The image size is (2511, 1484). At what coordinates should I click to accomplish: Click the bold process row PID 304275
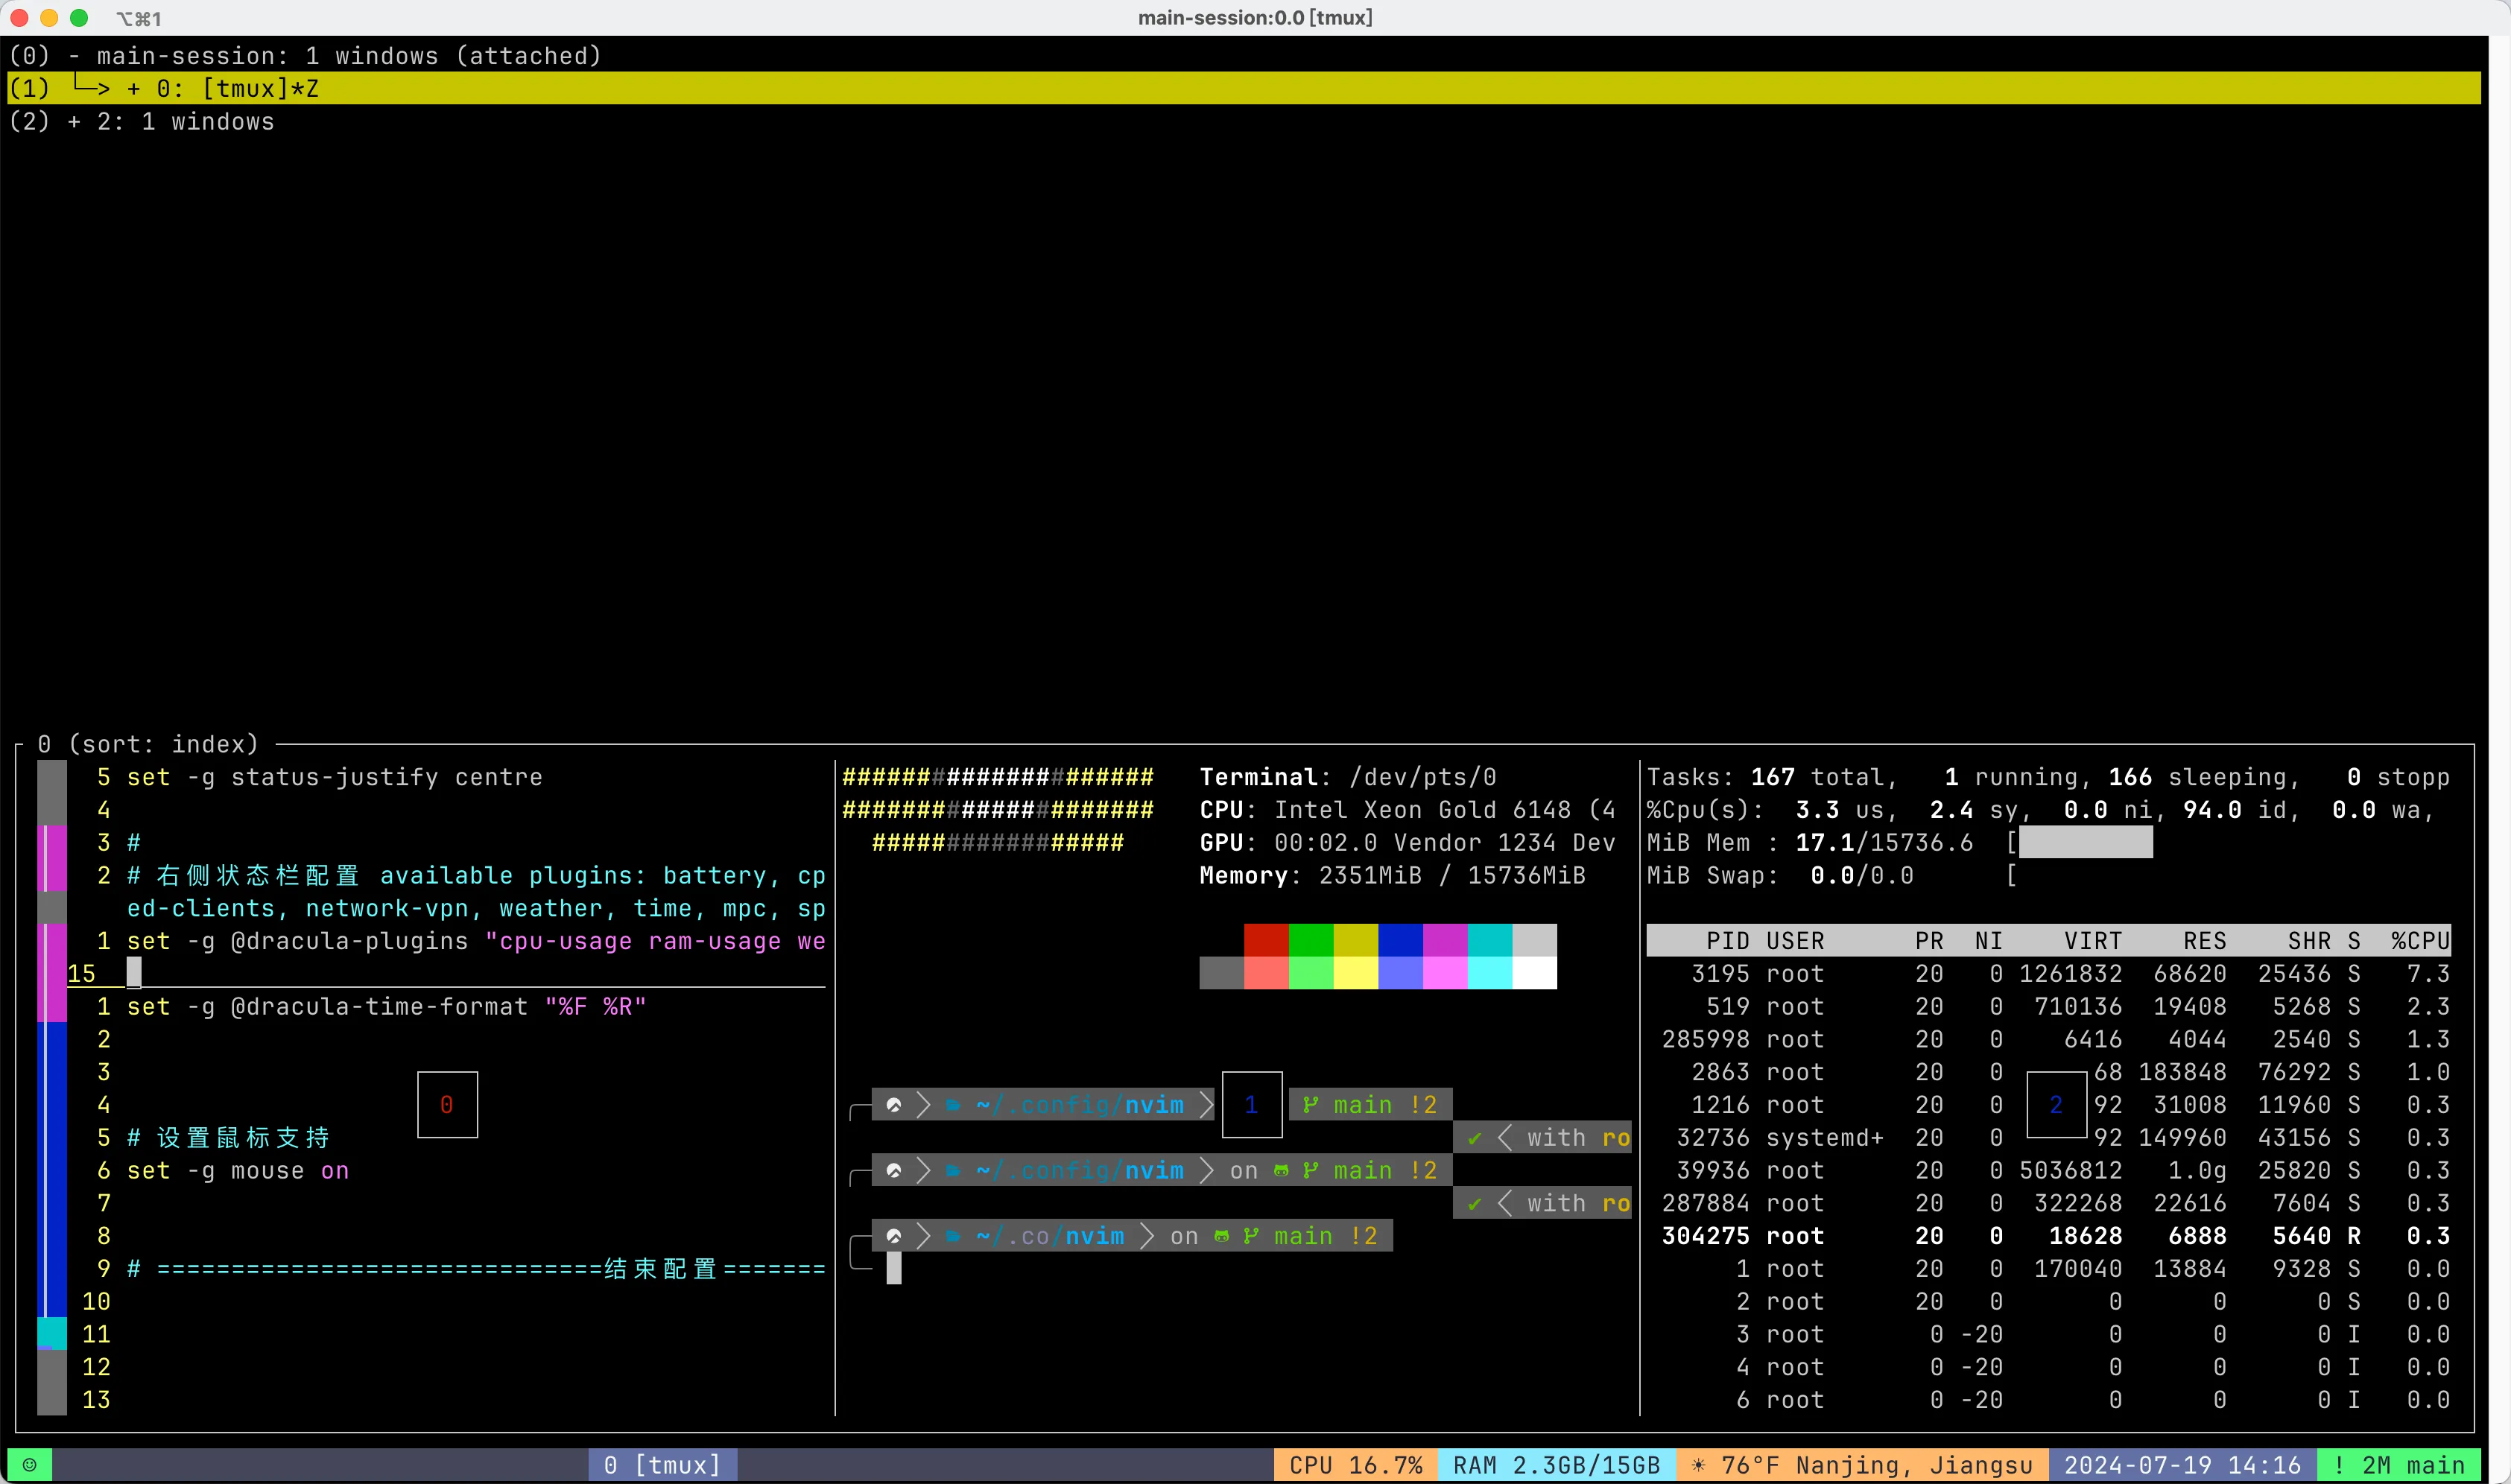click(x=2048, y=1236)
